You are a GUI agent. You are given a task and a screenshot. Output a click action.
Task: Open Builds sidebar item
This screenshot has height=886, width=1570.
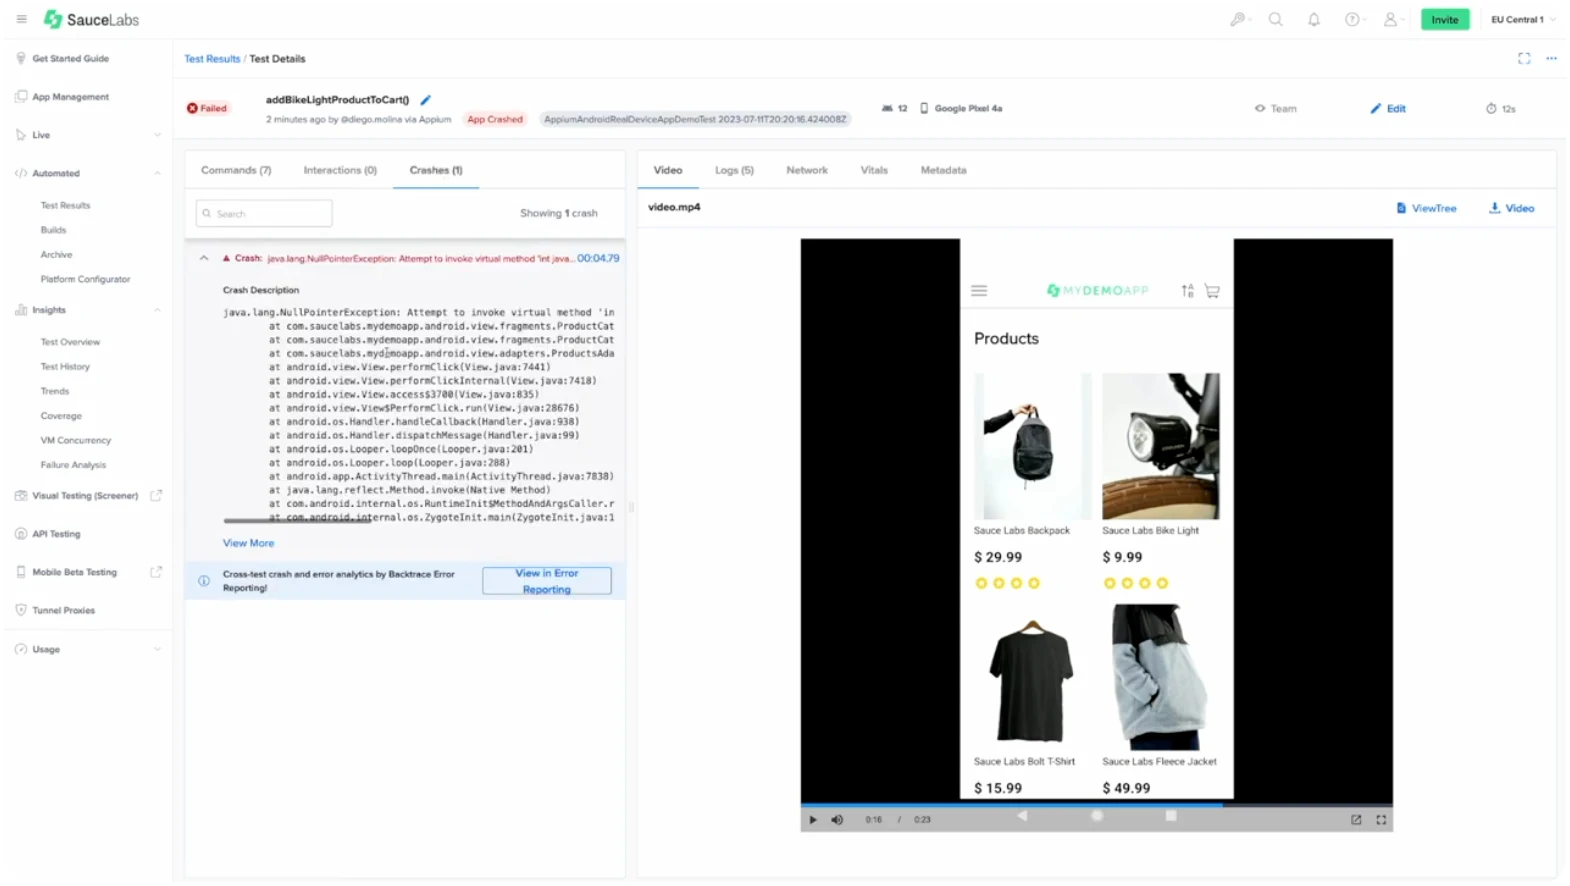pyautogui.click(x=53, y=230)
